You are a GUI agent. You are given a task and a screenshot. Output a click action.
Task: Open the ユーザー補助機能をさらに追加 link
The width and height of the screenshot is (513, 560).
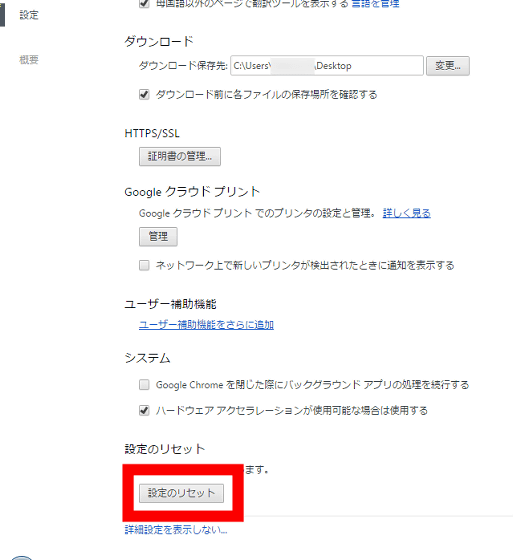pos(206,325)
